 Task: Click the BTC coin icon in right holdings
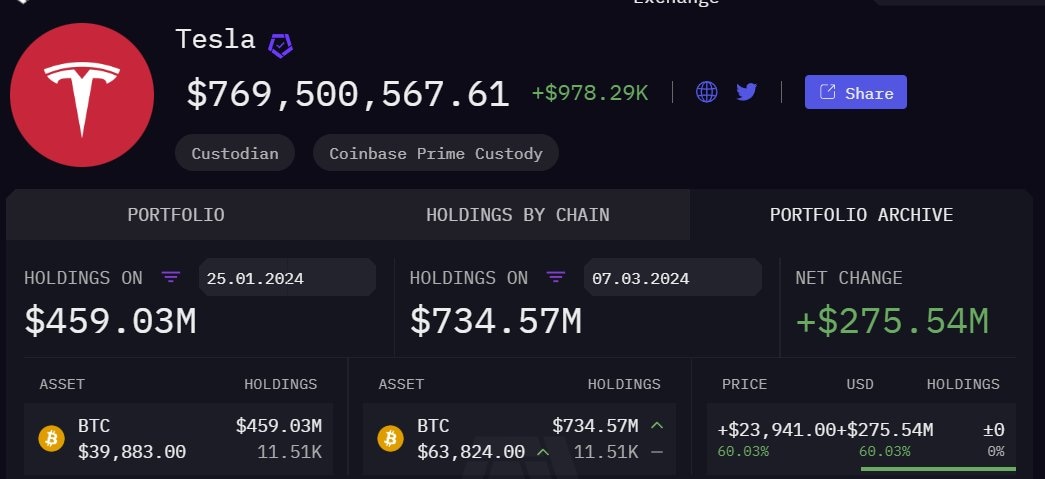click(x=391, y=438)
